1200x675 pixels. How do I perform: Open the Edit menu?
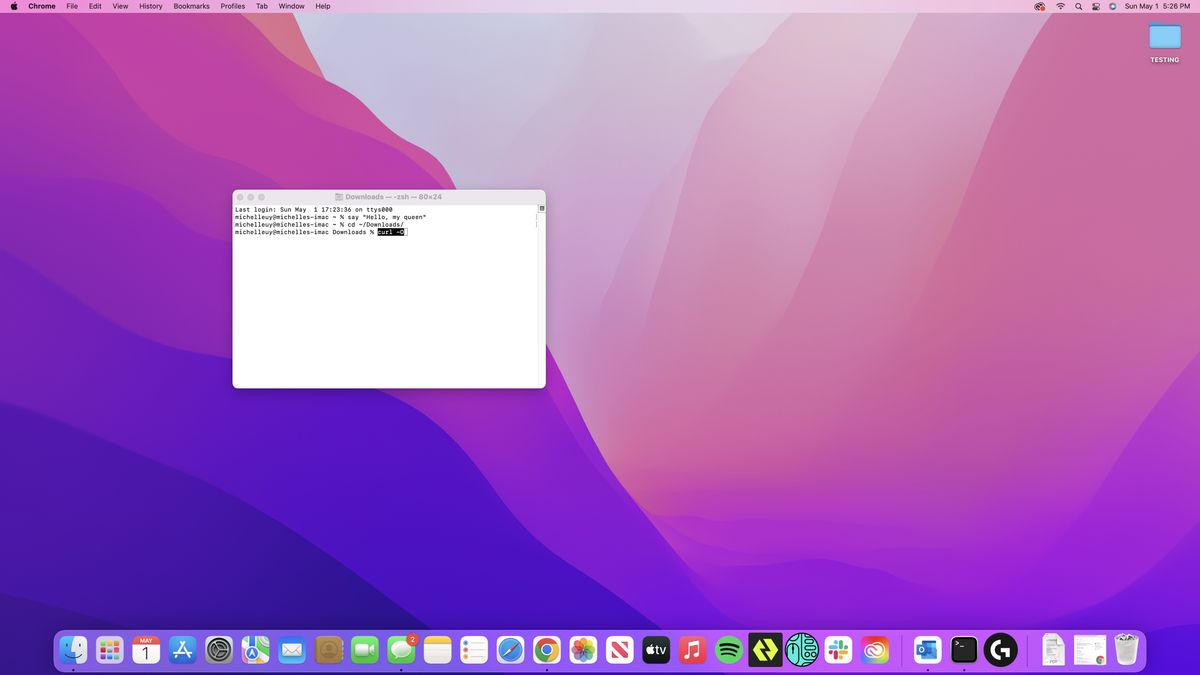tap(95, 6)
